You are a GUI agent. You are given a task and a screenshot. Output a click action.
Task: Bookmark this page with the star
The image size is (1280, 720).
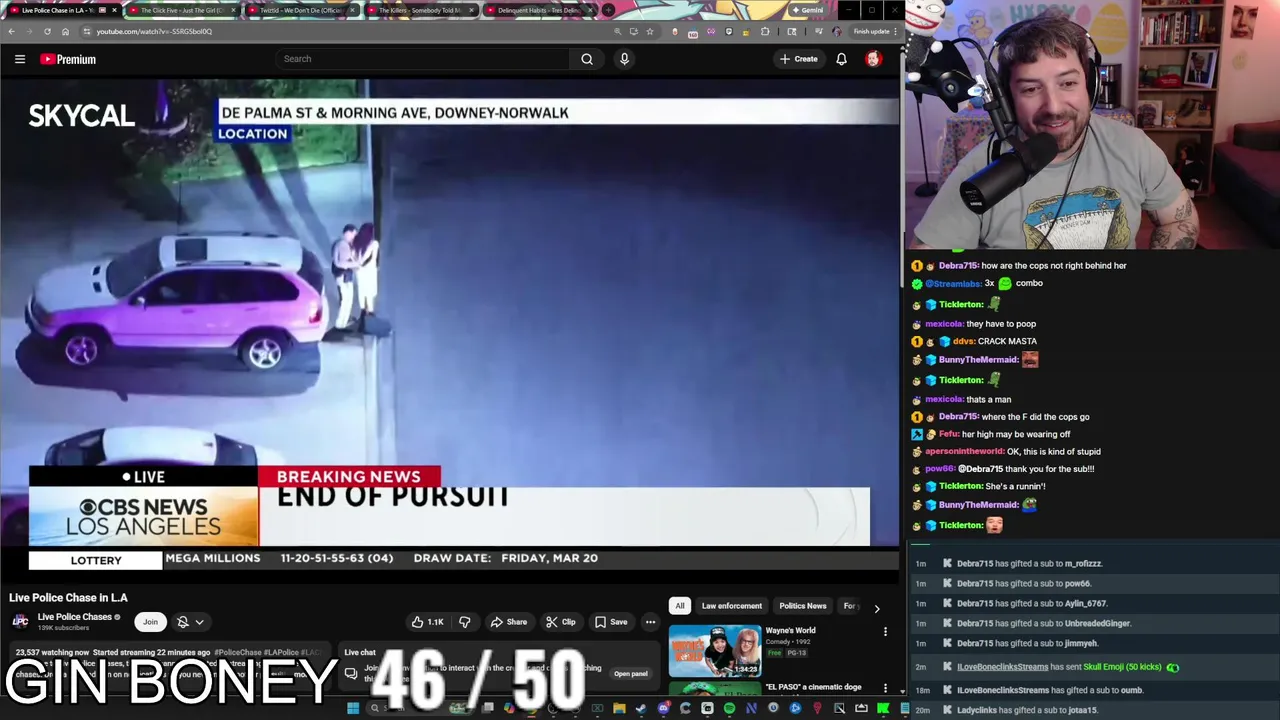click(650, 31)
